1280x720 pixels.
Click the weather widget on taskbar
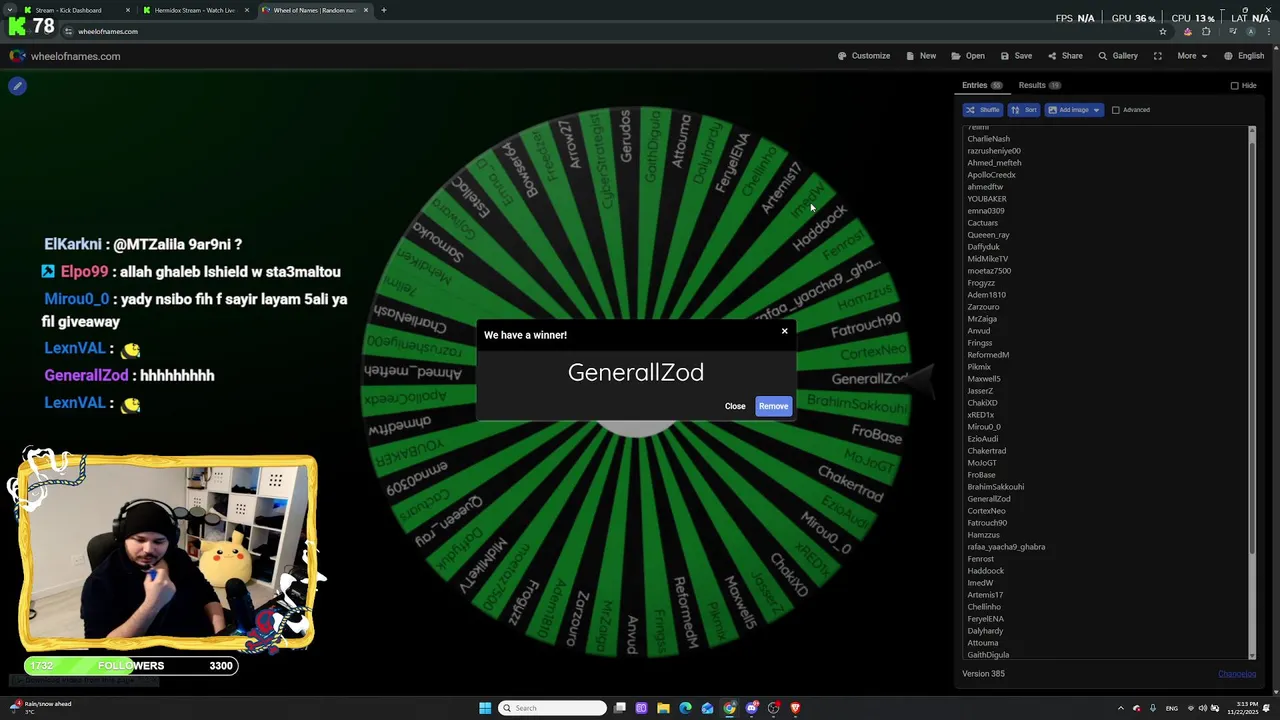tap(40, 707)
